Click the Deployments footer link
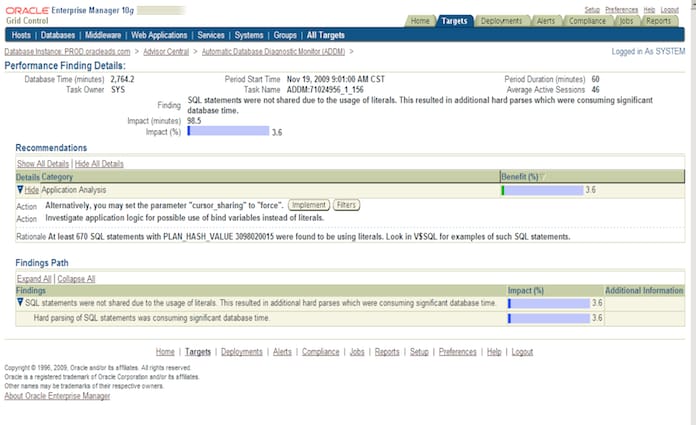 tap(242, 352)
